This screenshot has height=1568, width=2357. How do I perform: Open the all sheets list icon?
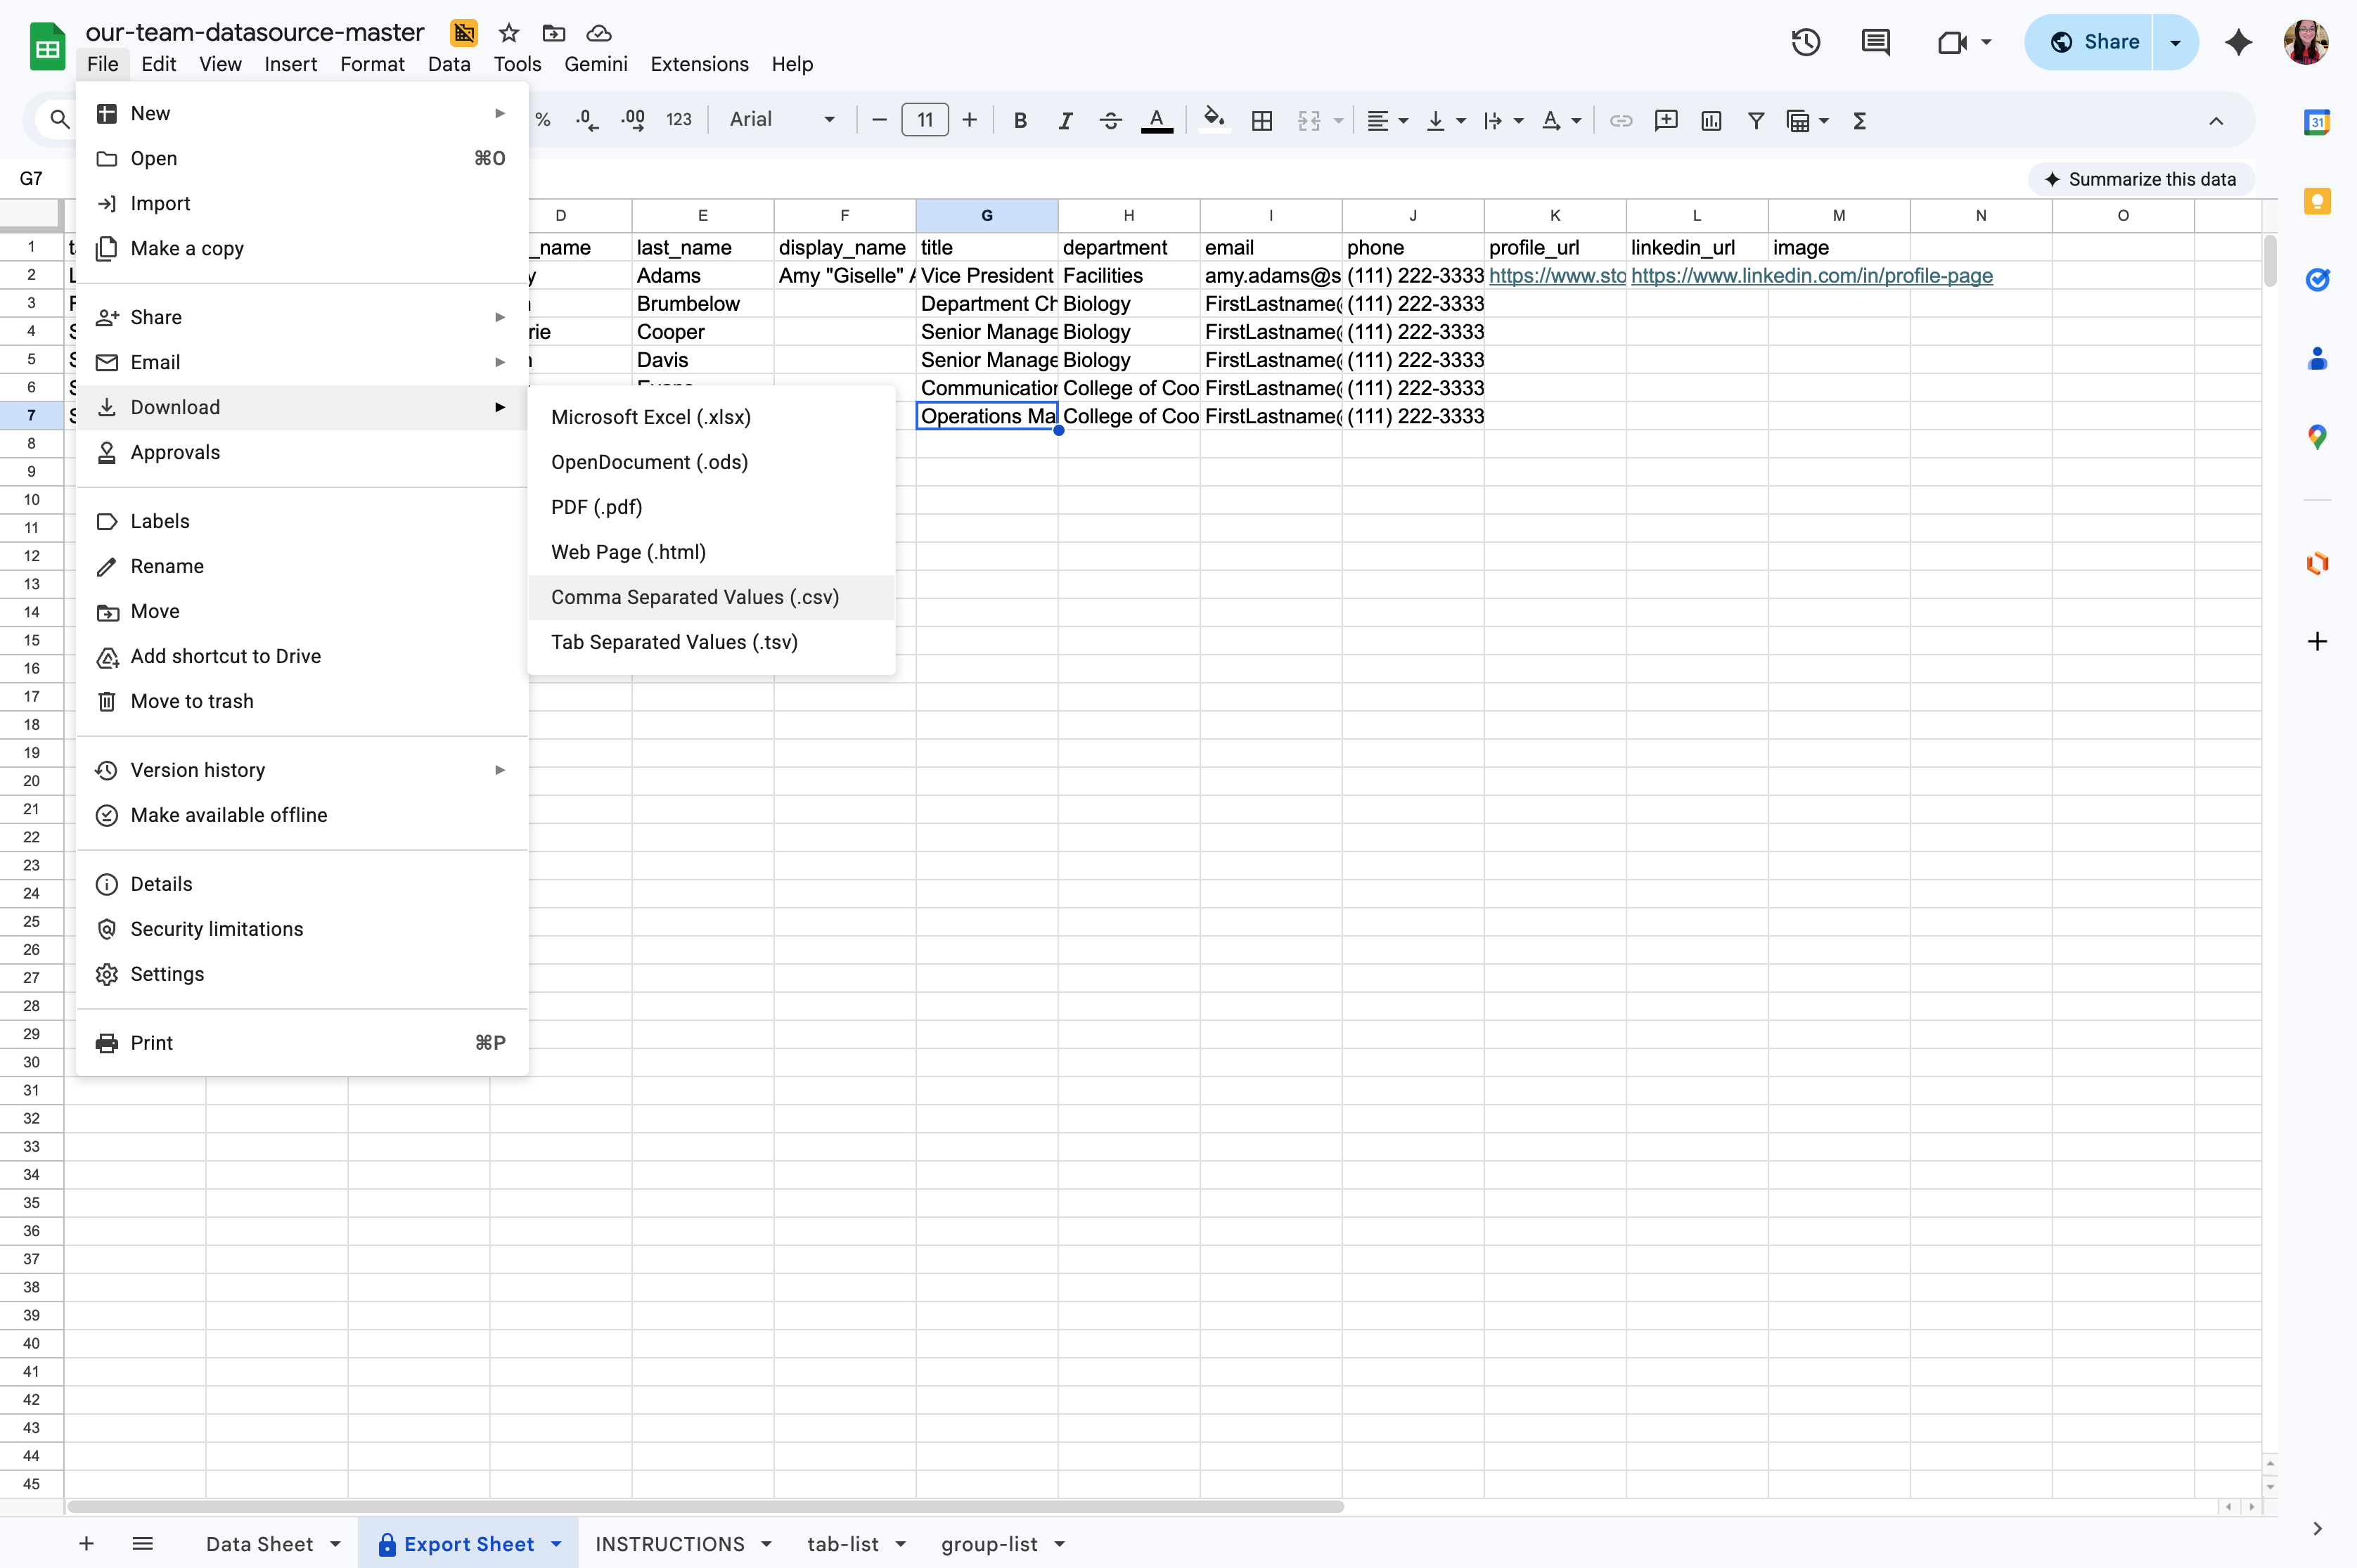[143, 1544]
